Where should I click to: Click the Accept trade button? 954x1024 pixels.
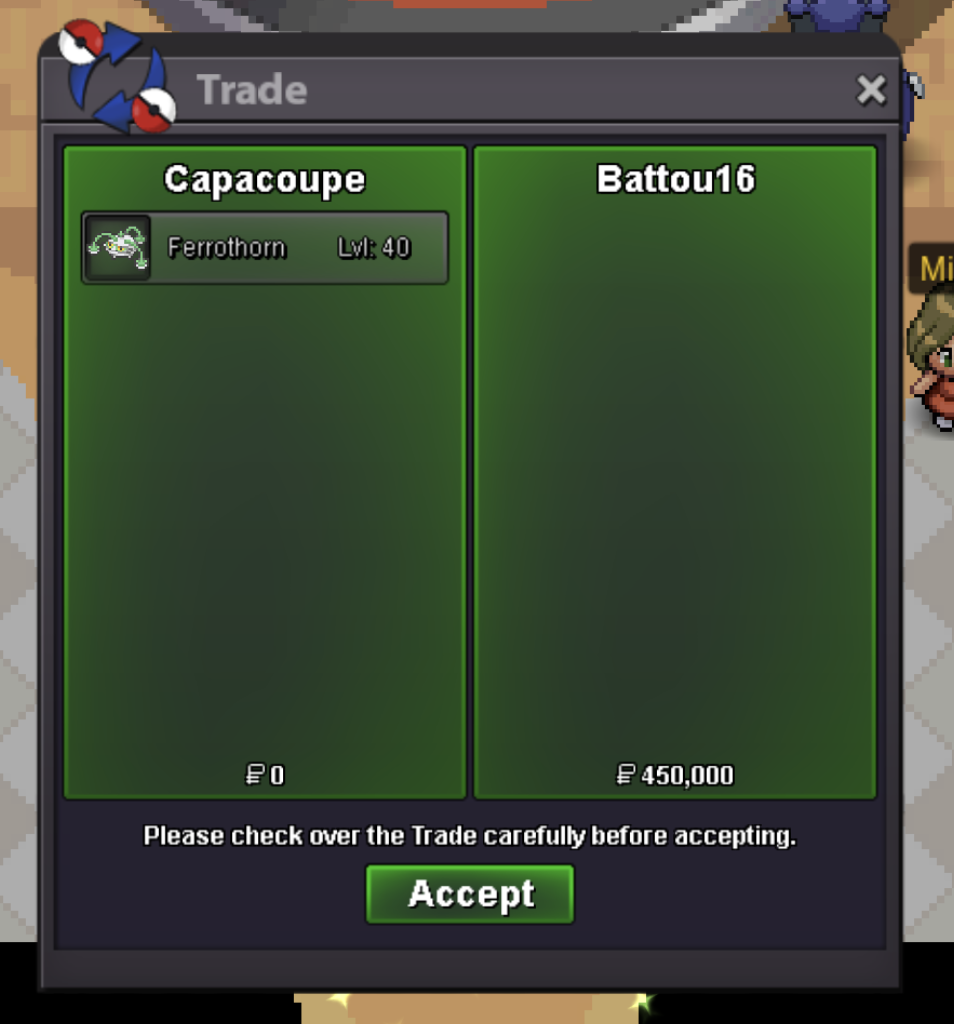[470, 894]
